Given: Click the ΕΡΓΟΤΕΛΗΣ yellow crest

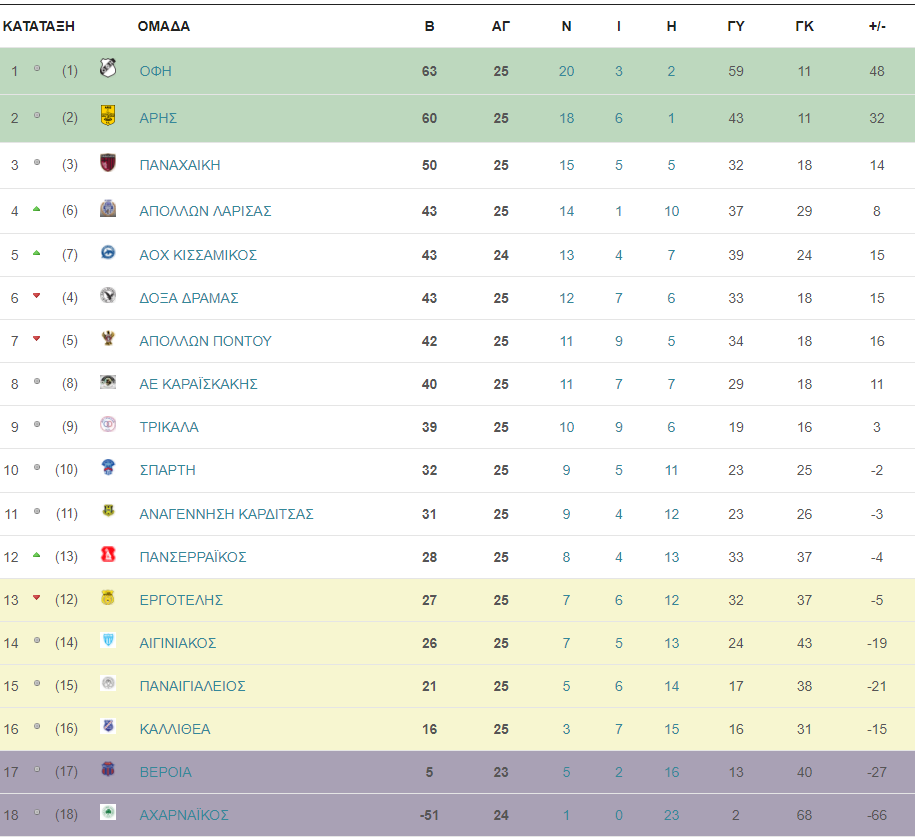Looking at the screenshot, I should point(108,597).
